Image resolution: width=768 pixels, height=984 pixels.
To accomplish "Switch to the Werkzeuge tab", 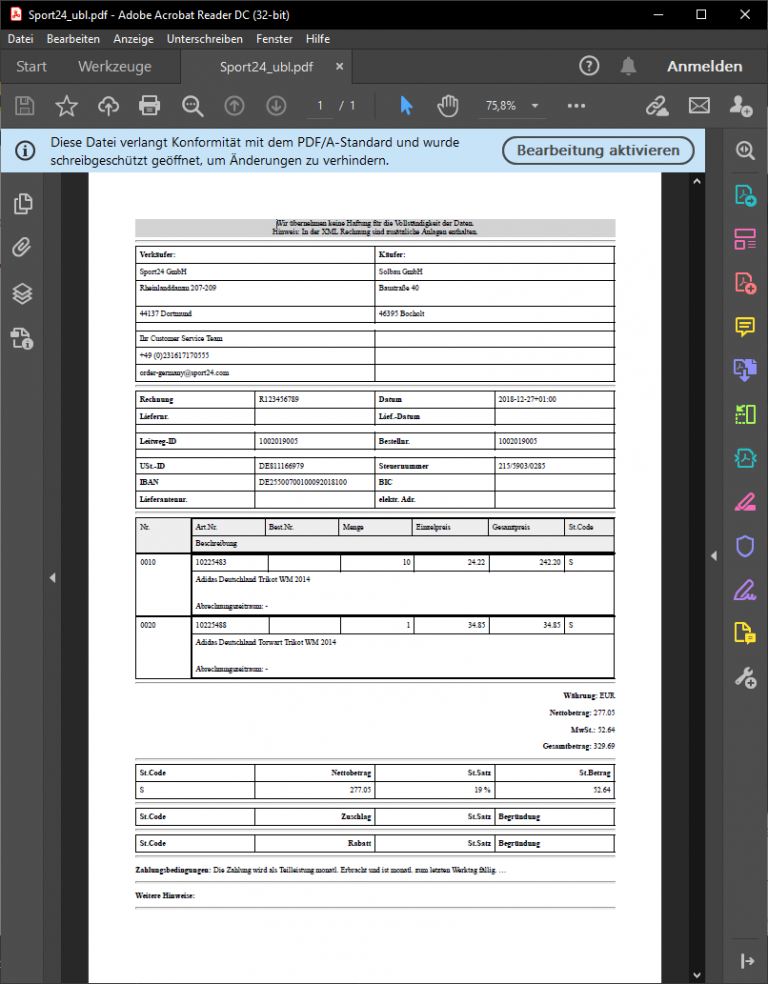I will tap(115, 67).
